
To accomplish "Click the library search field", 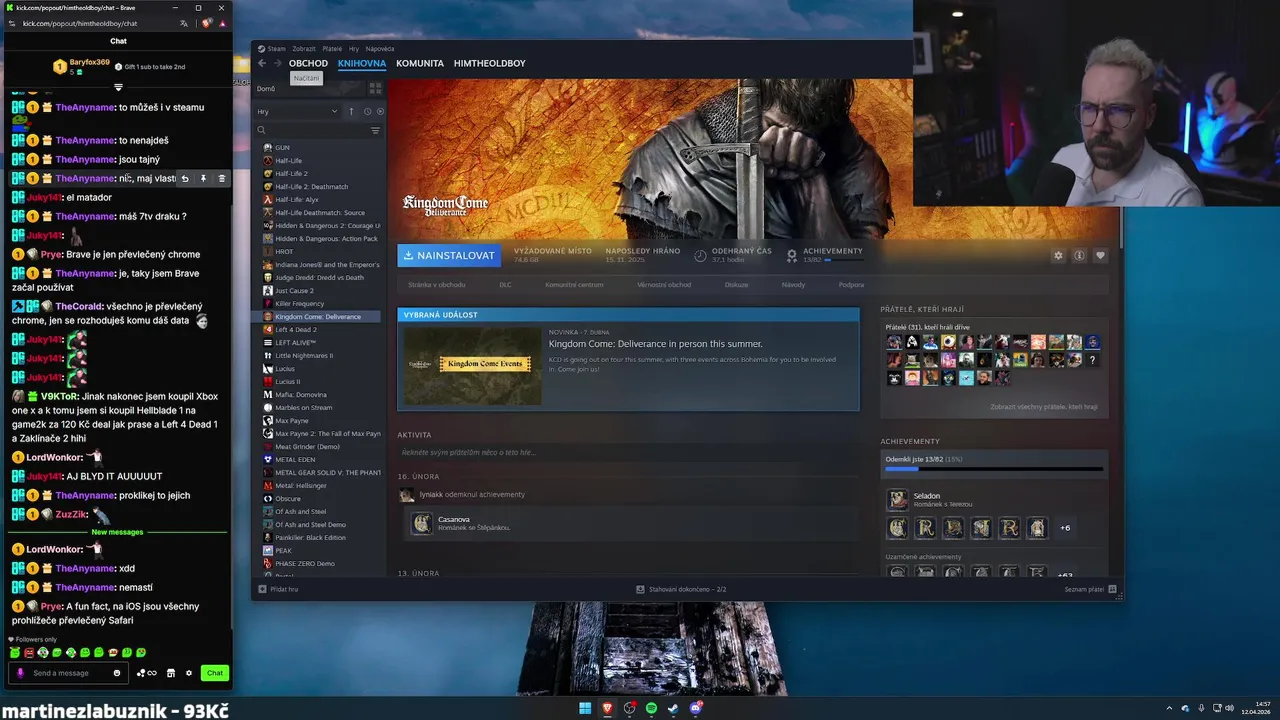I will pos(317,130).
